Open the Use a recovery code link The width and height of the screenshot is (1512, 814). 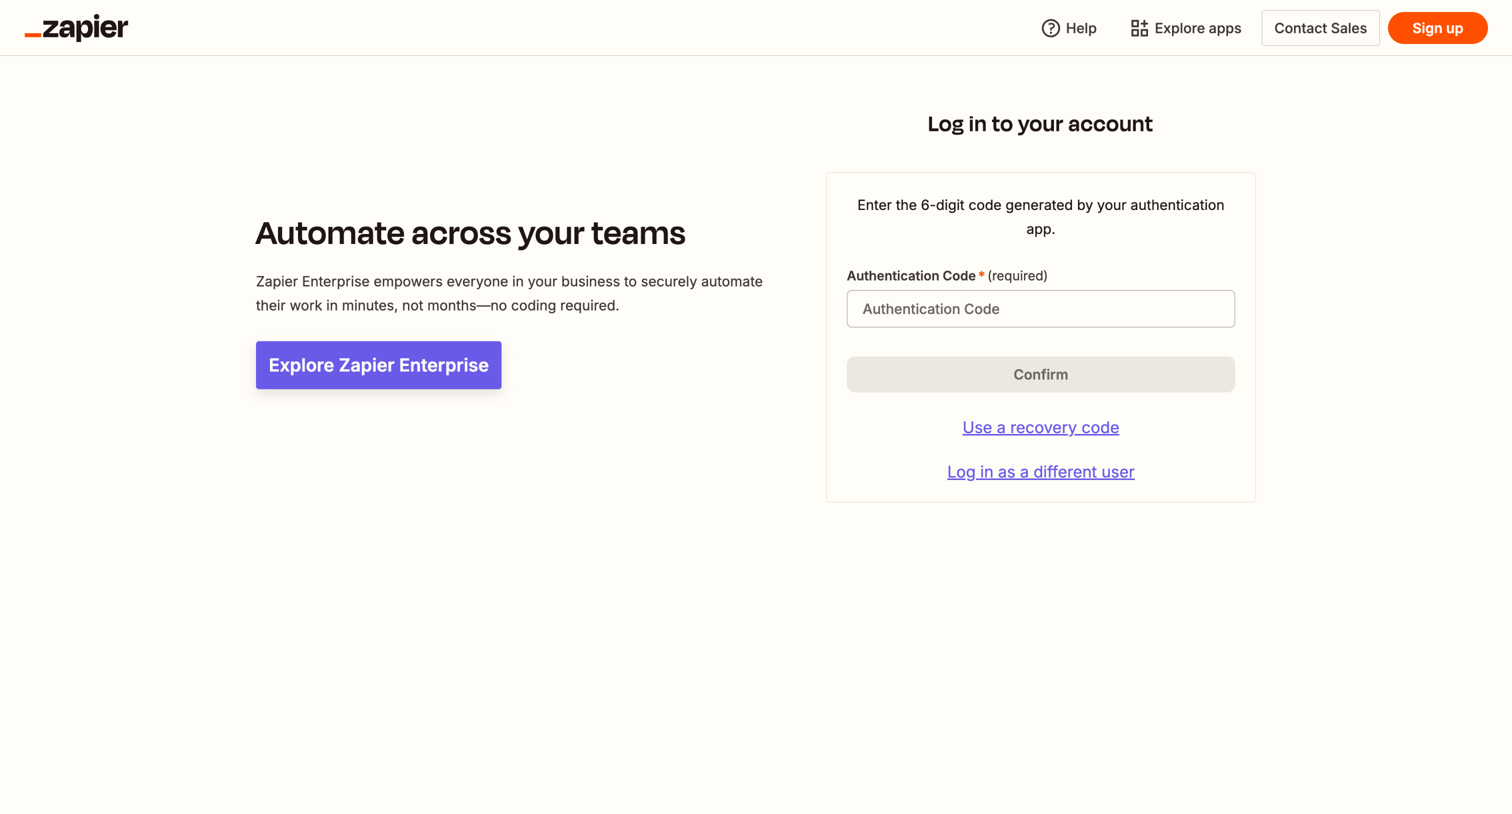[x=1040, y=427]
